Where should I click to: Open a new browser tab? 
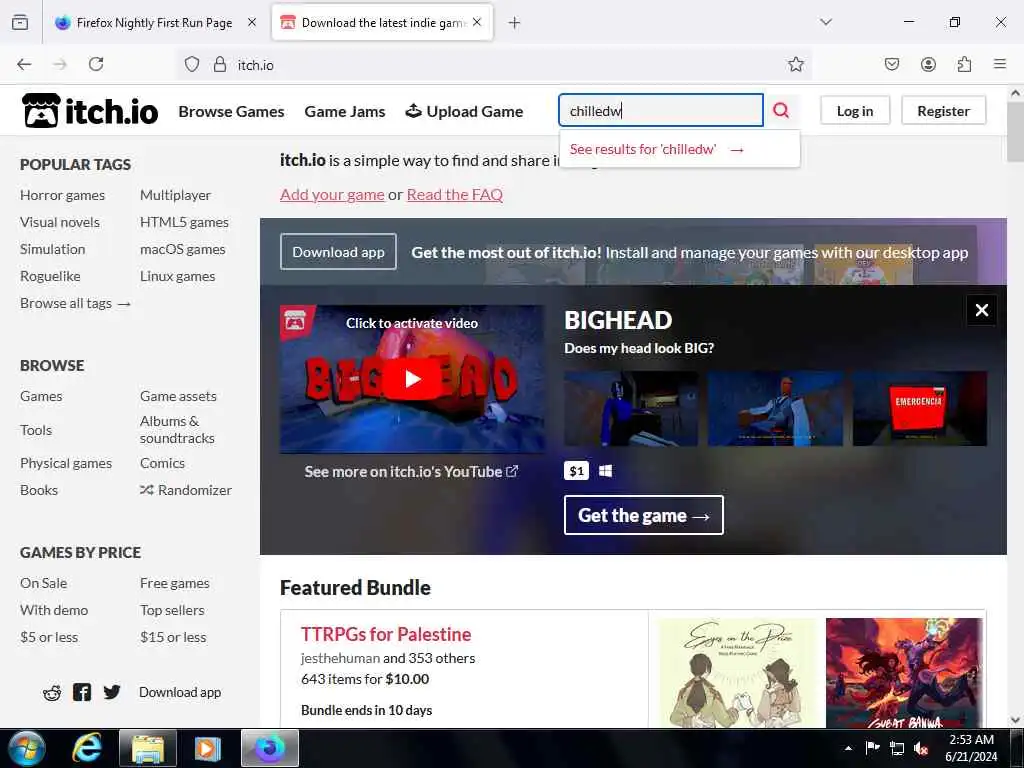(515, 23)
